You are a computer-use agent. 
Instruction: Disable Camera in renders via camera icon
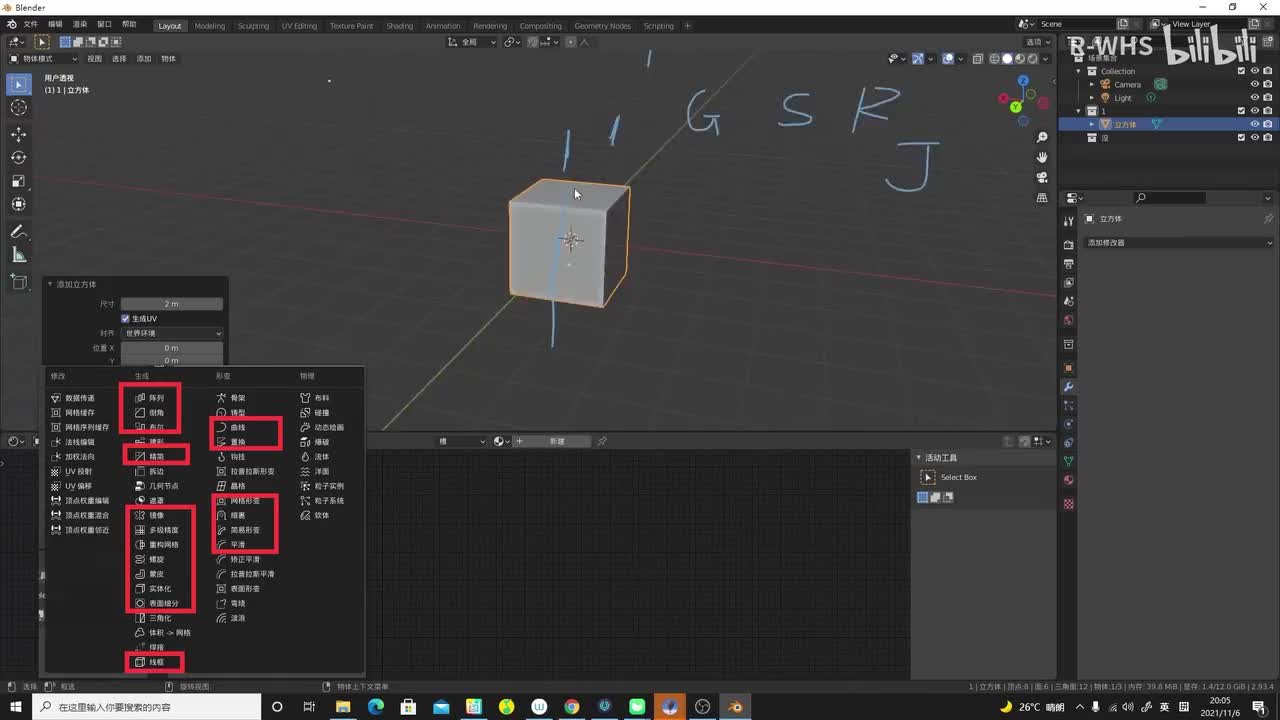click(1267, 84)
